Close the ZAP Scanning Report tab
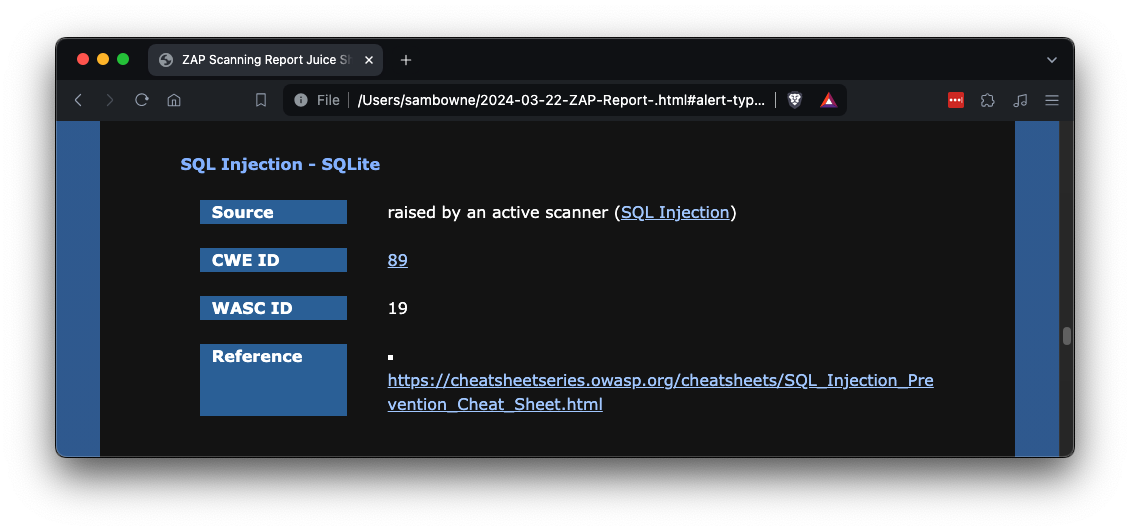The height and width of the screenshot is (531, 1130). 370,60
